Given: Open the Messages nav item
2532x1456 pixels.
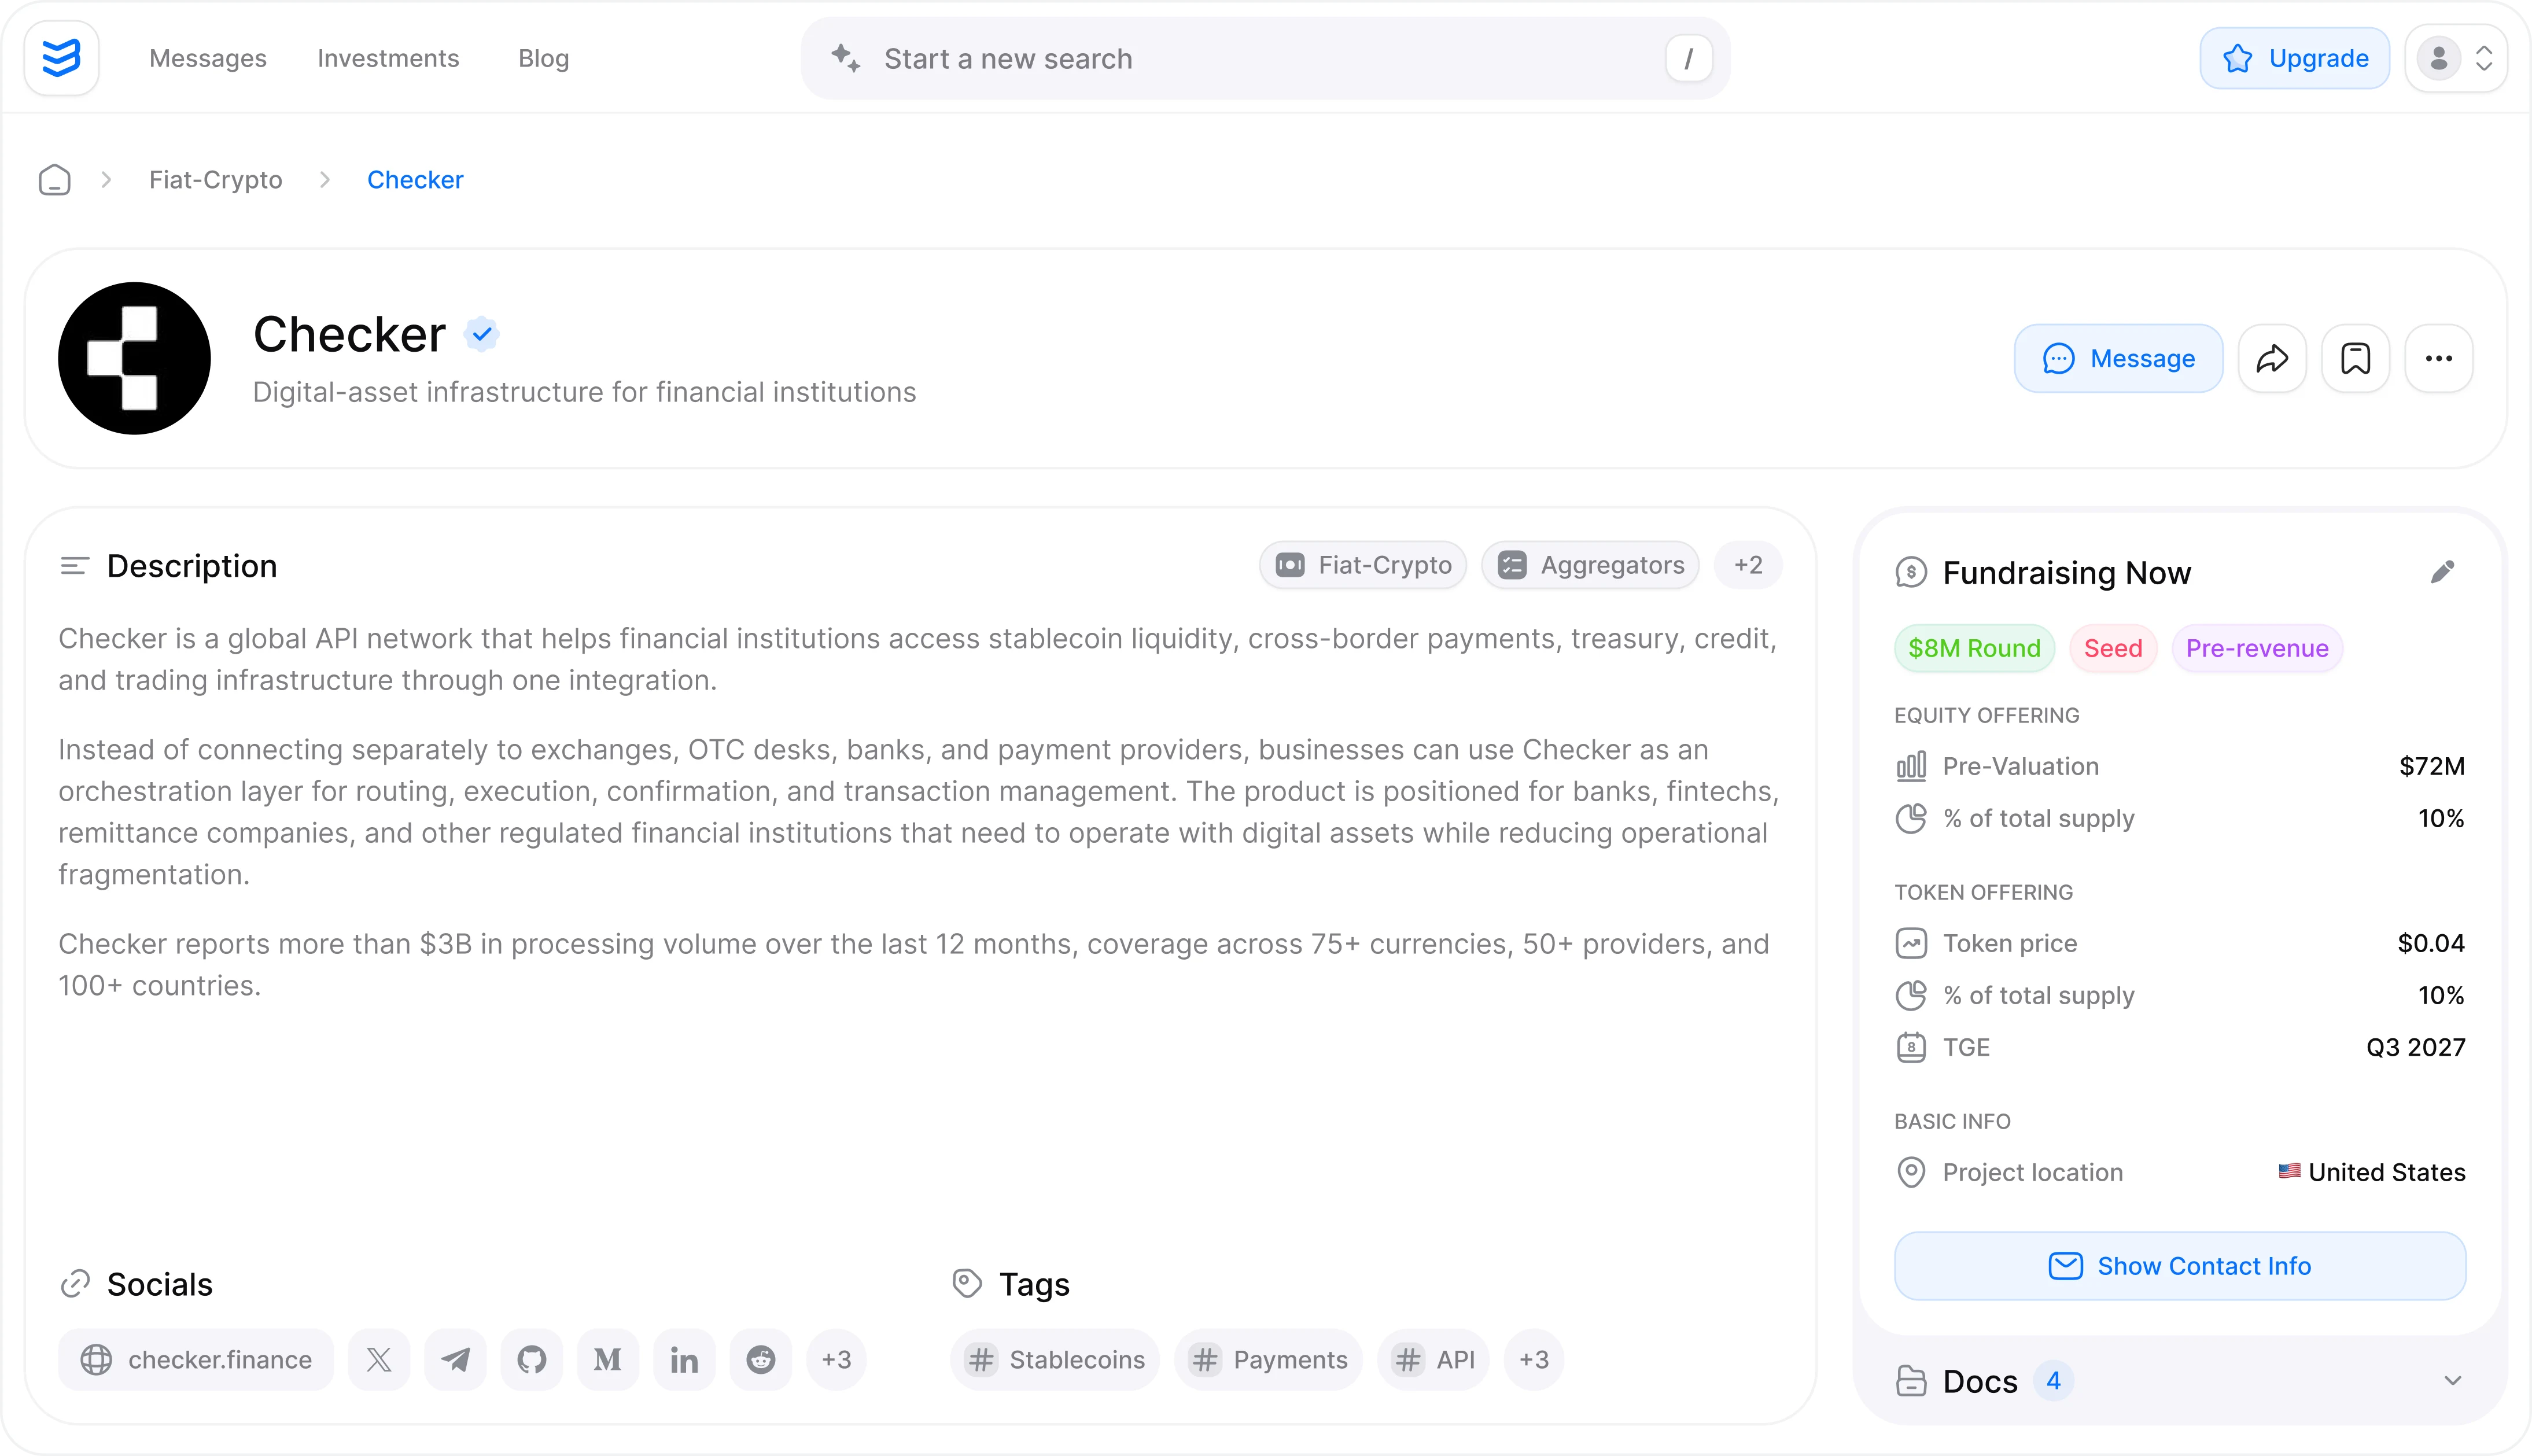Looking at the screenshot, I should pos(208,58).
